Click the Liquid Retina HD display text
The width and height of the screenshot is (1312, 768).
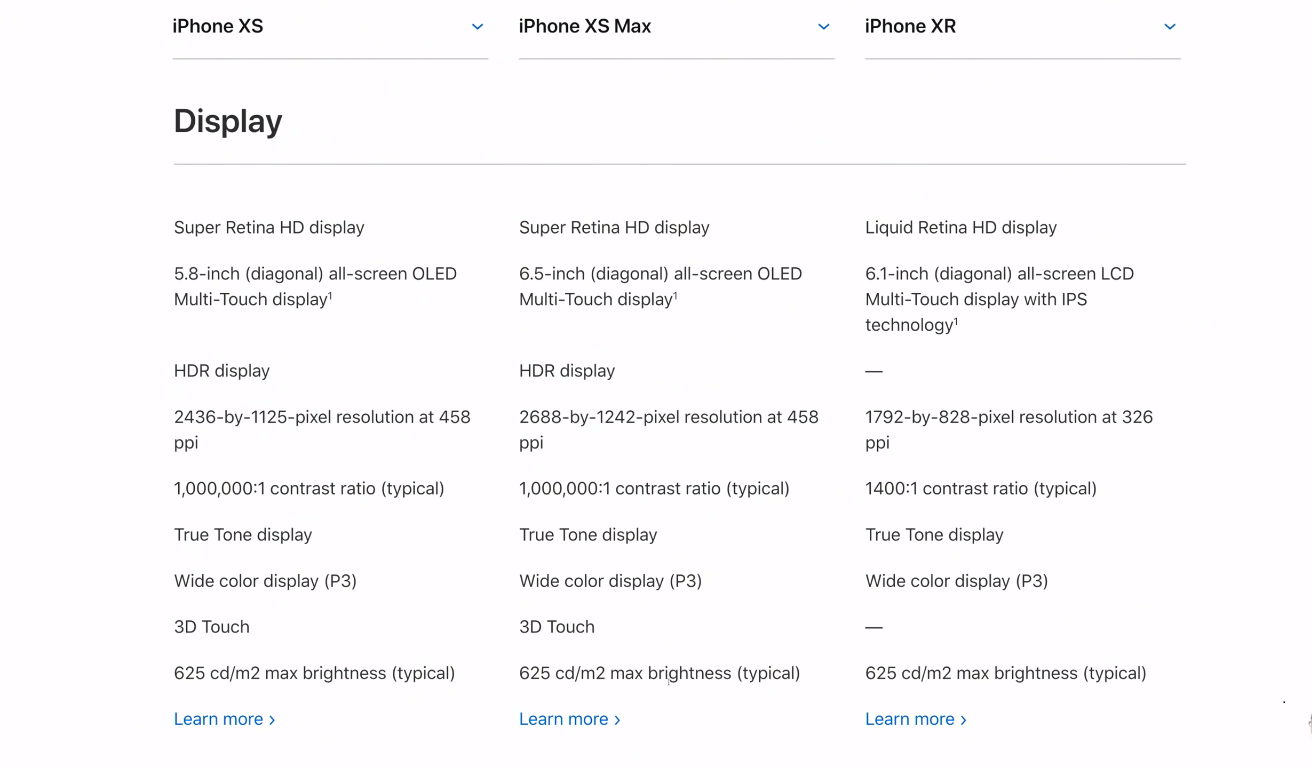pyautogui.click(x=961, y=227)
